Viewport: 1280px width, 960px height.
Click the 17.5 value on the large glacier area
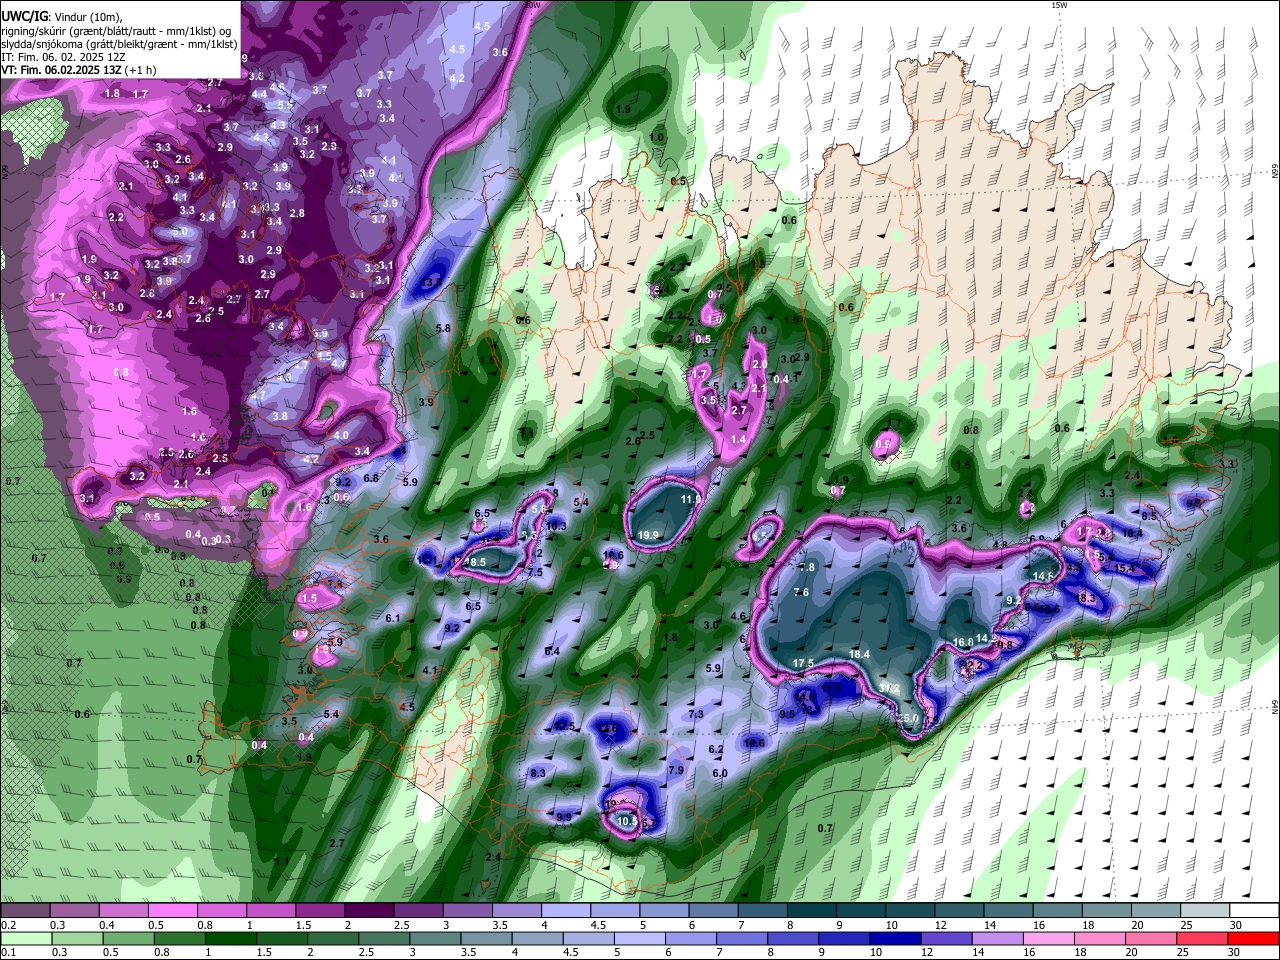(803, 664)
